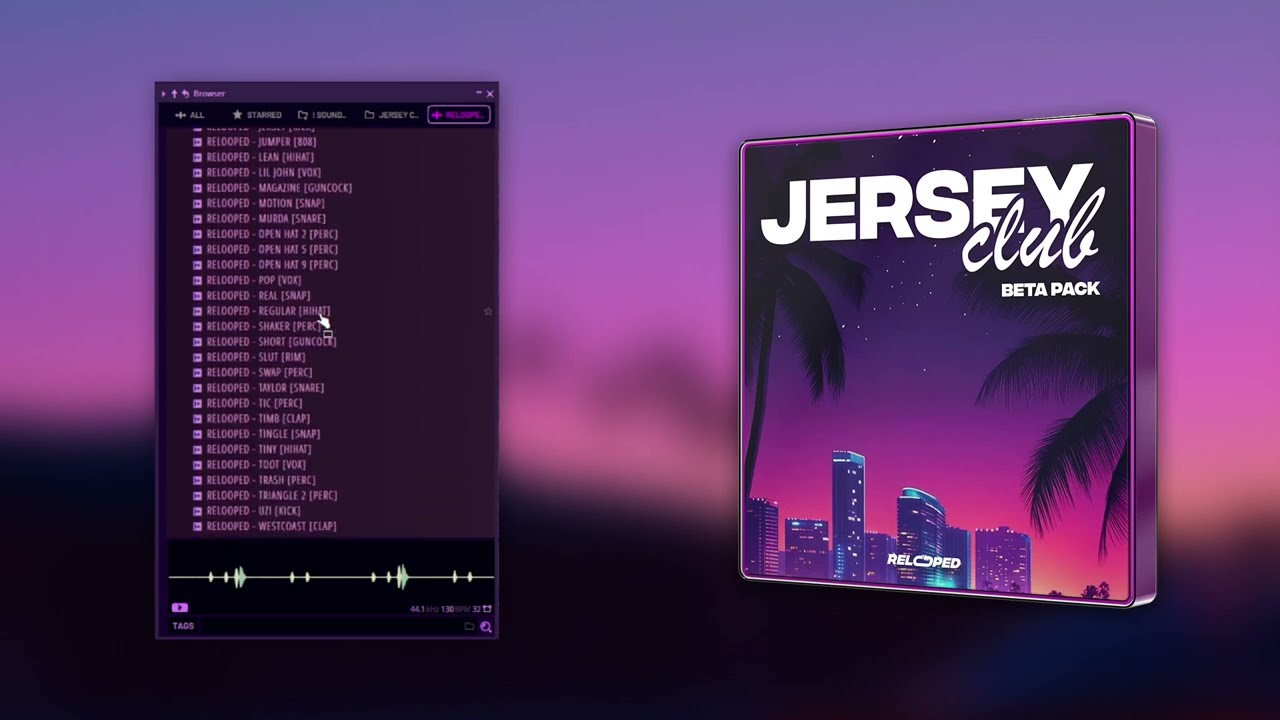Select RELOOPED - POP [VOX] text

pos(254,280)
